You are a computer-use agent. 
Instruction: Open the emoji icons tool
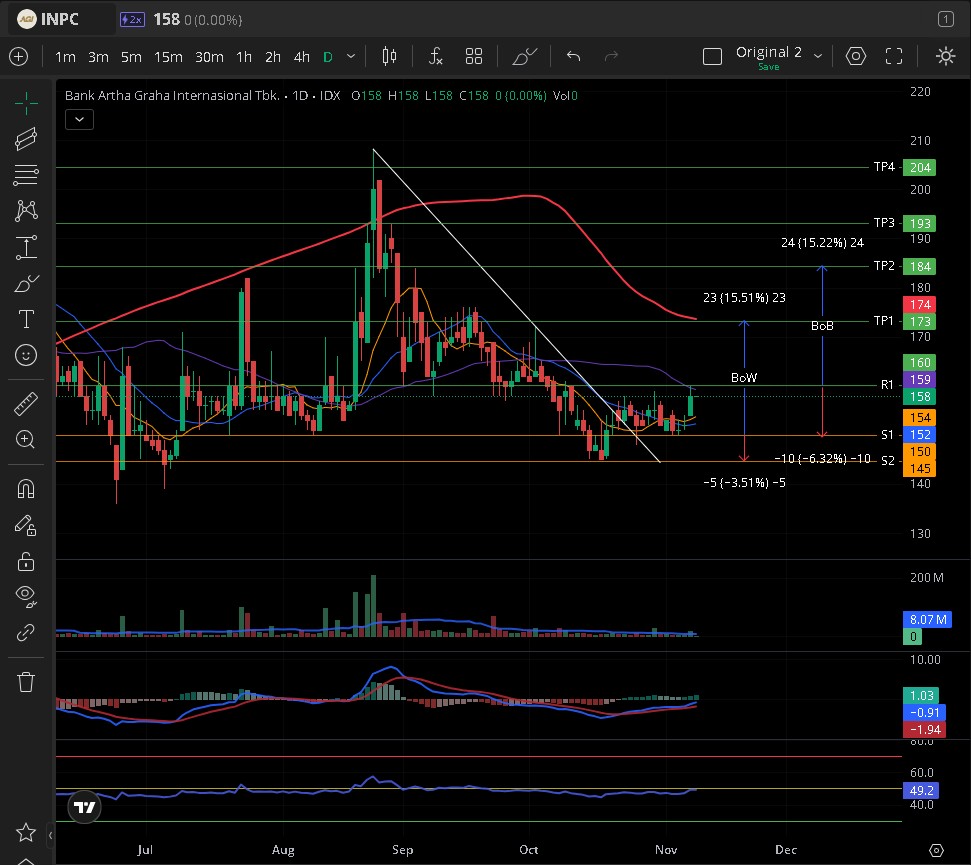[26, 355]
